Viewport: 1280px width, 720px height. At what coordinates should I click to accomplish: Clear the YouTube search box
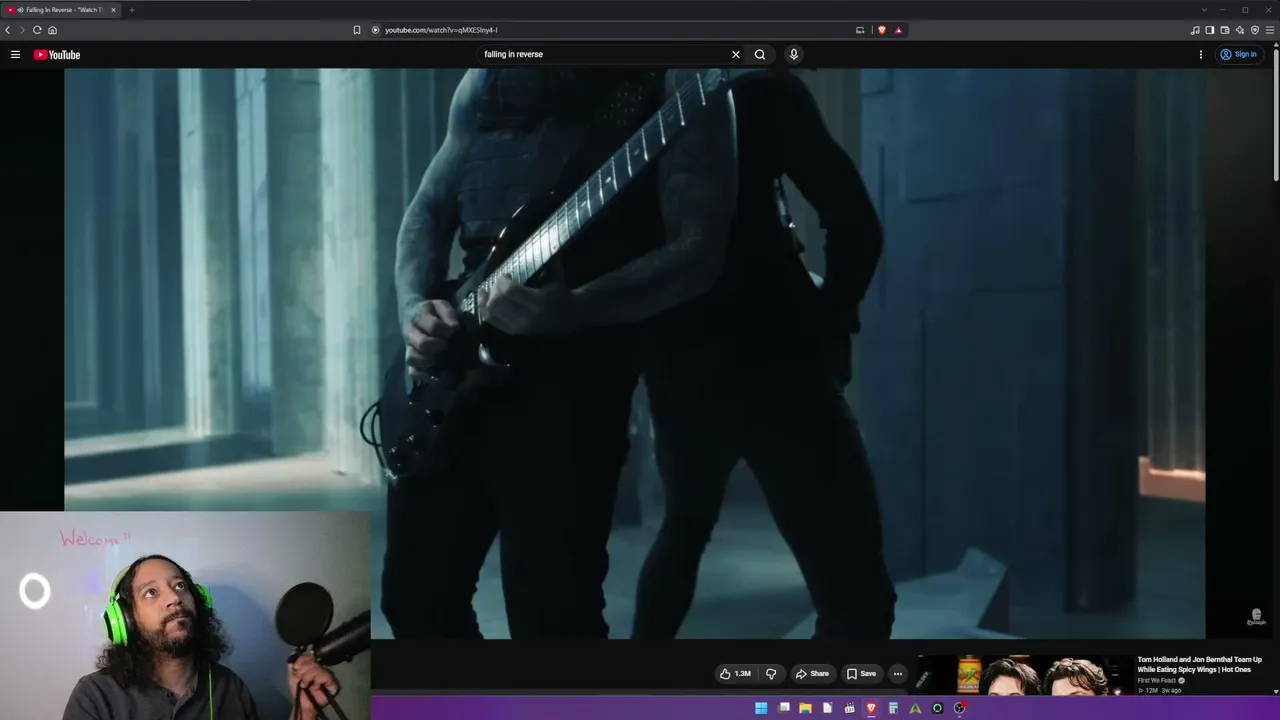point(736,55)
